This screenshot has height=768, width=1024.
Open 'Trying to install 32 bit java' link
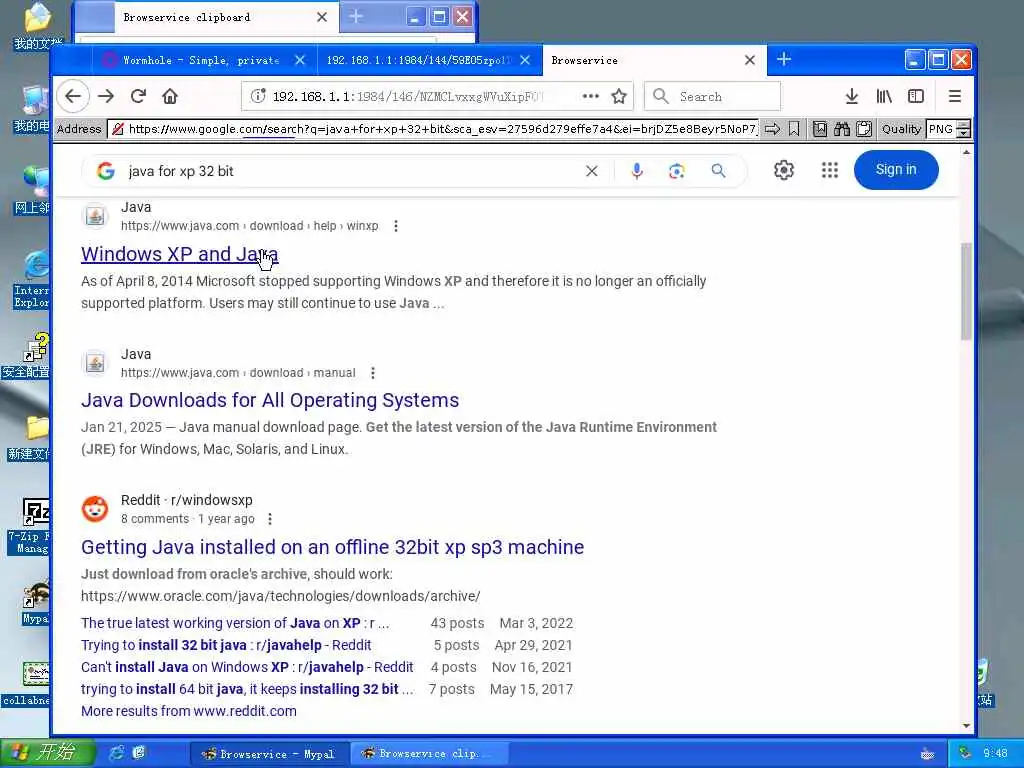click(226, 645)
